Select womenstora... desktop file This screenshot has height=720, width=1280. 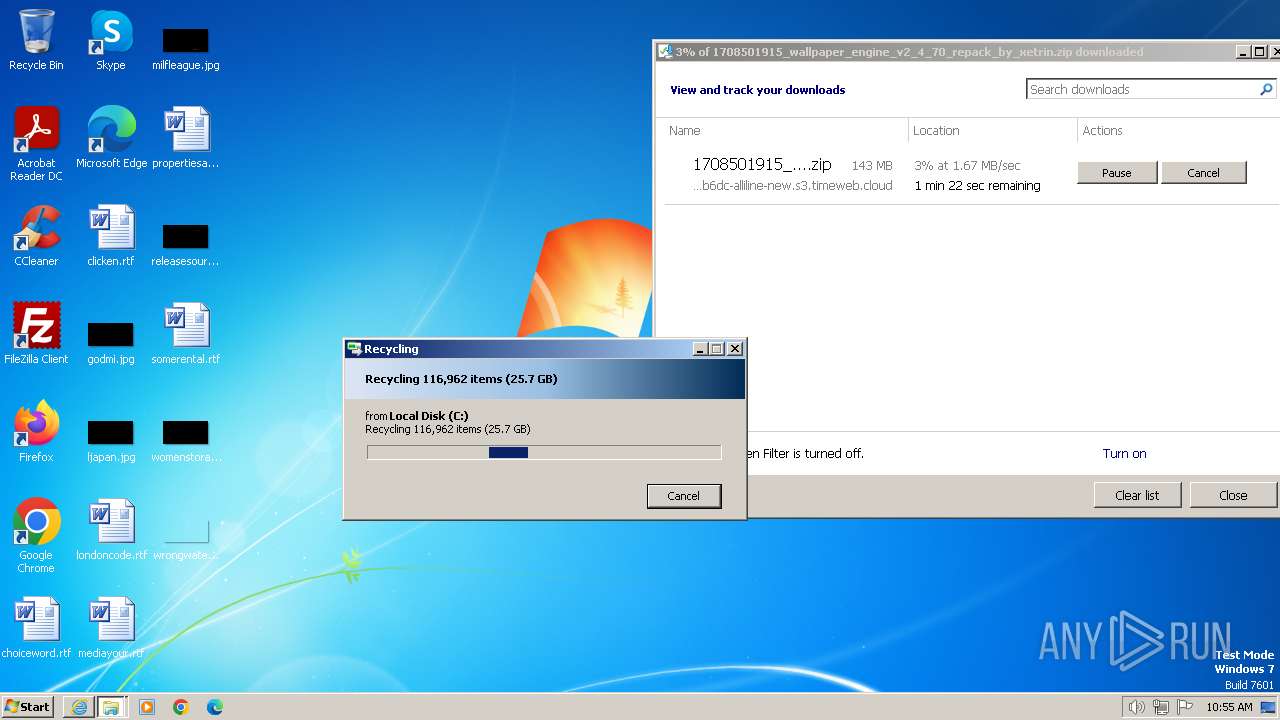coord(186,441)
